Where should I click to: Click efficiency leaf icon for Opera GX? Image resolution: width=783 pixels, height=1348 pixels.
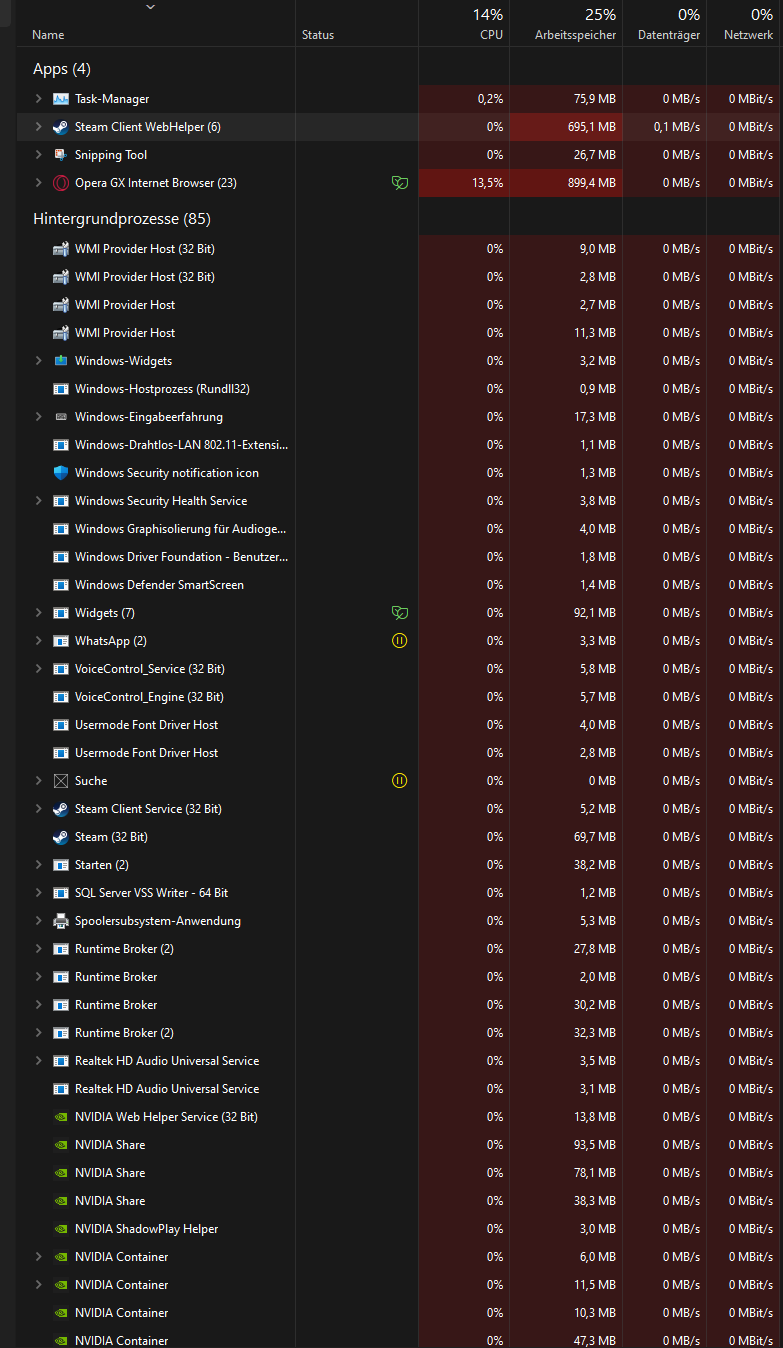[400, 183]
